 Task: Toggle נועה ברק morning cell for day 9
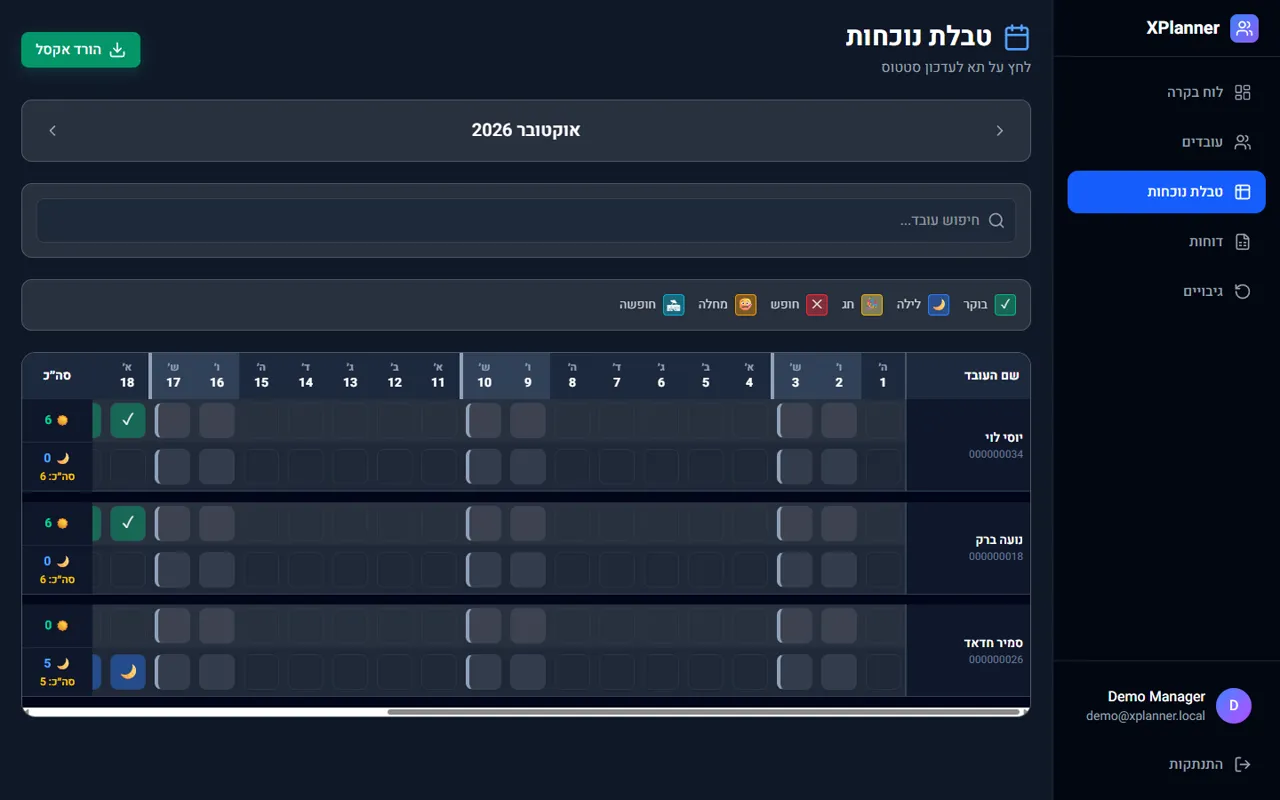[x=528, y=523]
